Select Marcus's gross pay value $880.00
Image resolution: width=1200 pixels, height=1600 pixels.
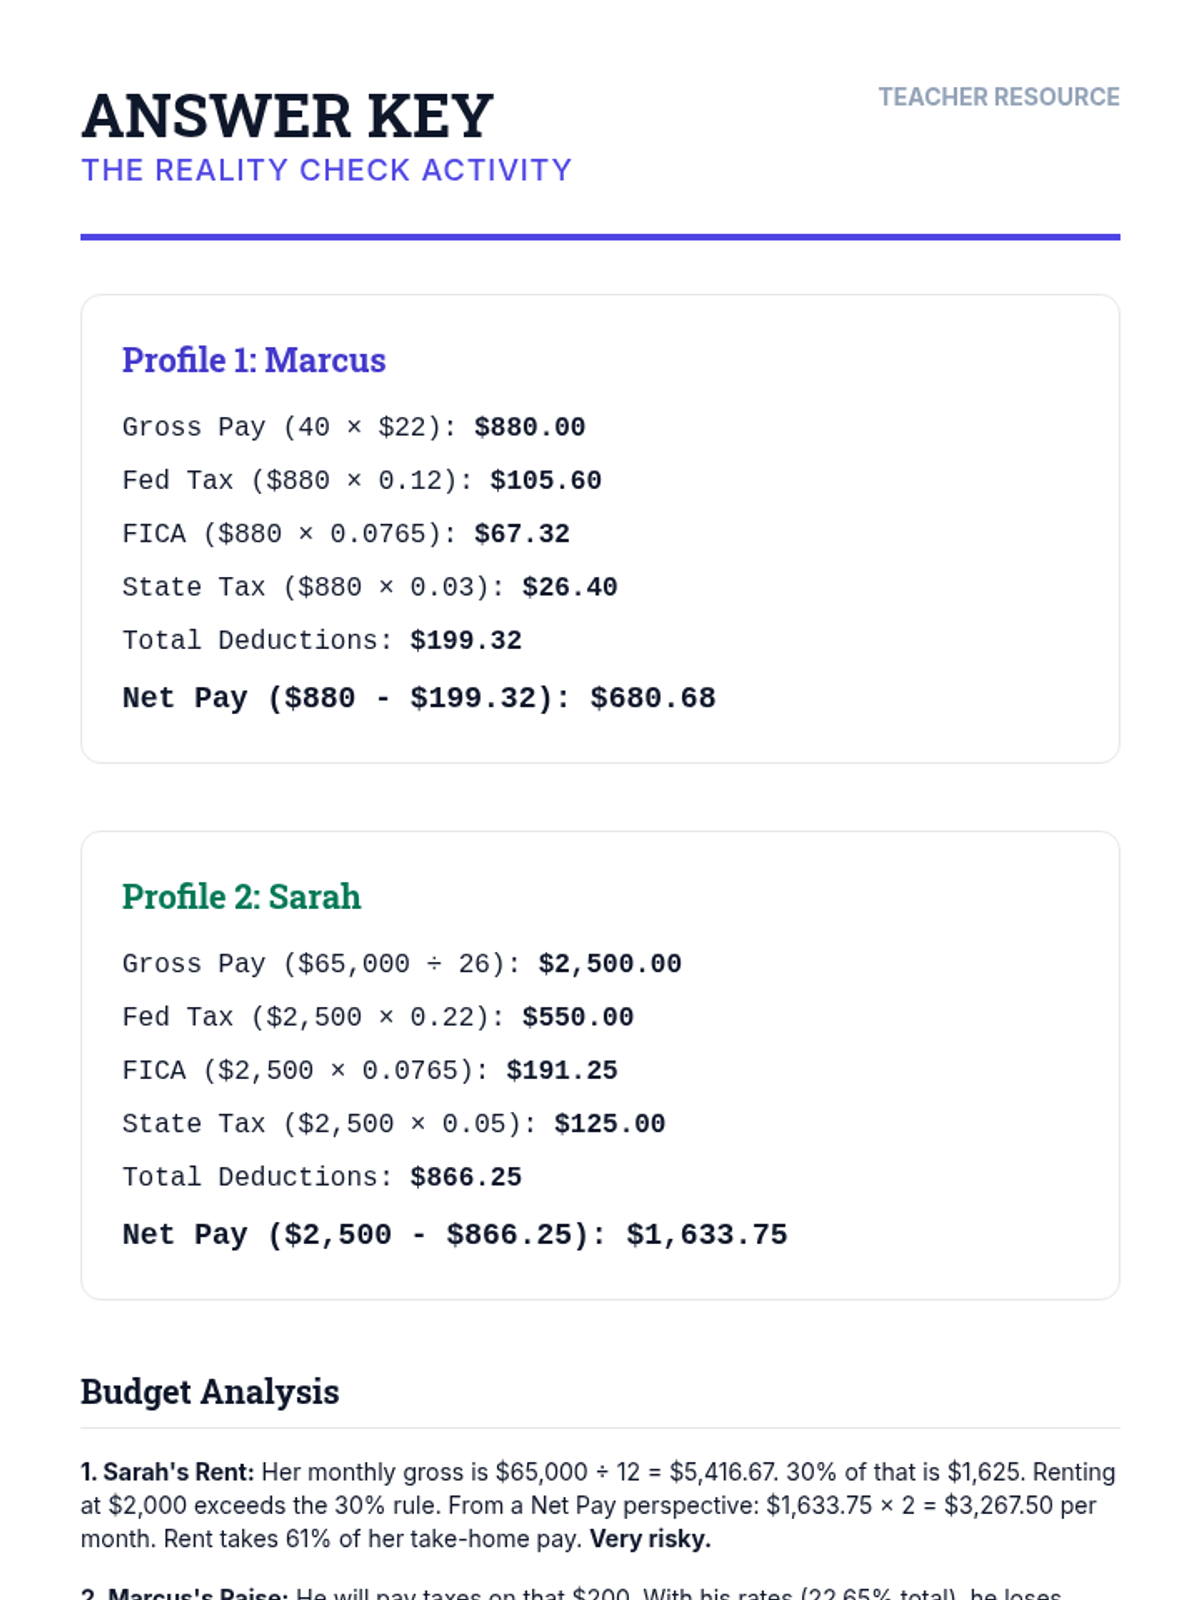coord(529,428)
